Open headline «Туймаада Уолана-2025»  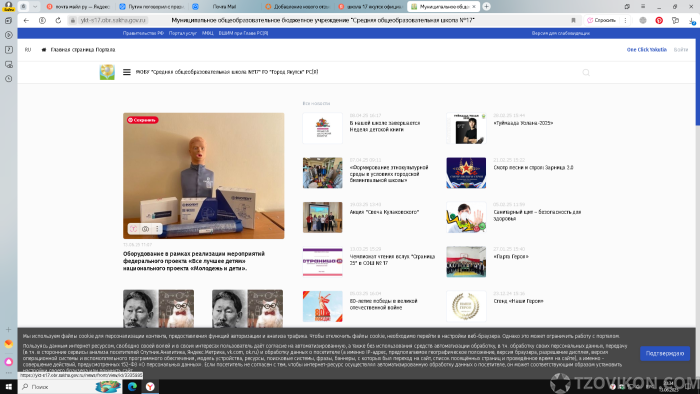pyautogui.click(x=523, y=123)
